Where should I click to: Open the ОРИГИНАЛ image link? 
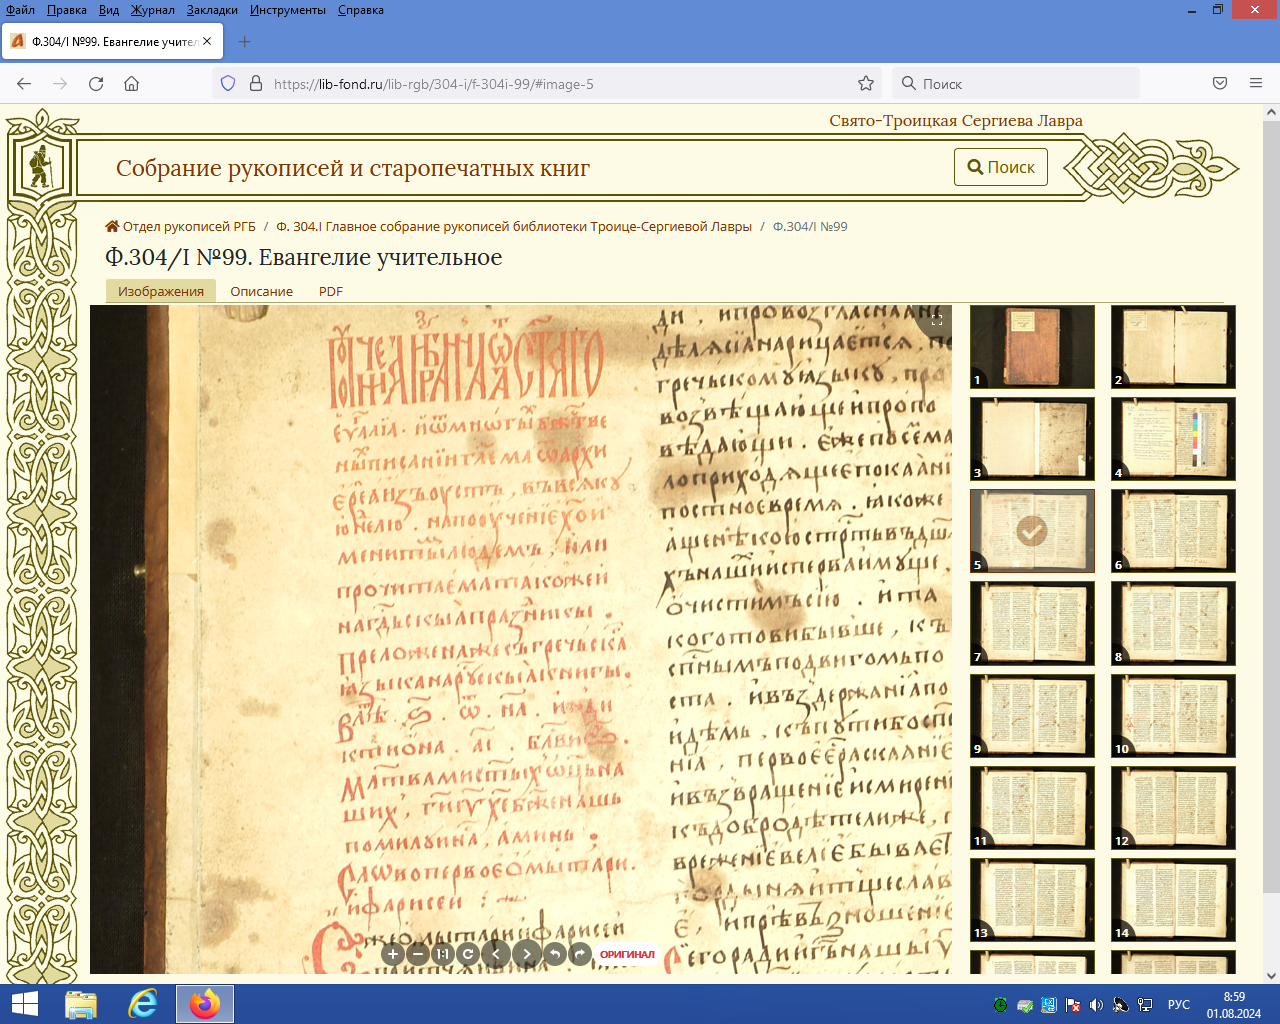click(x=627, y=954)
